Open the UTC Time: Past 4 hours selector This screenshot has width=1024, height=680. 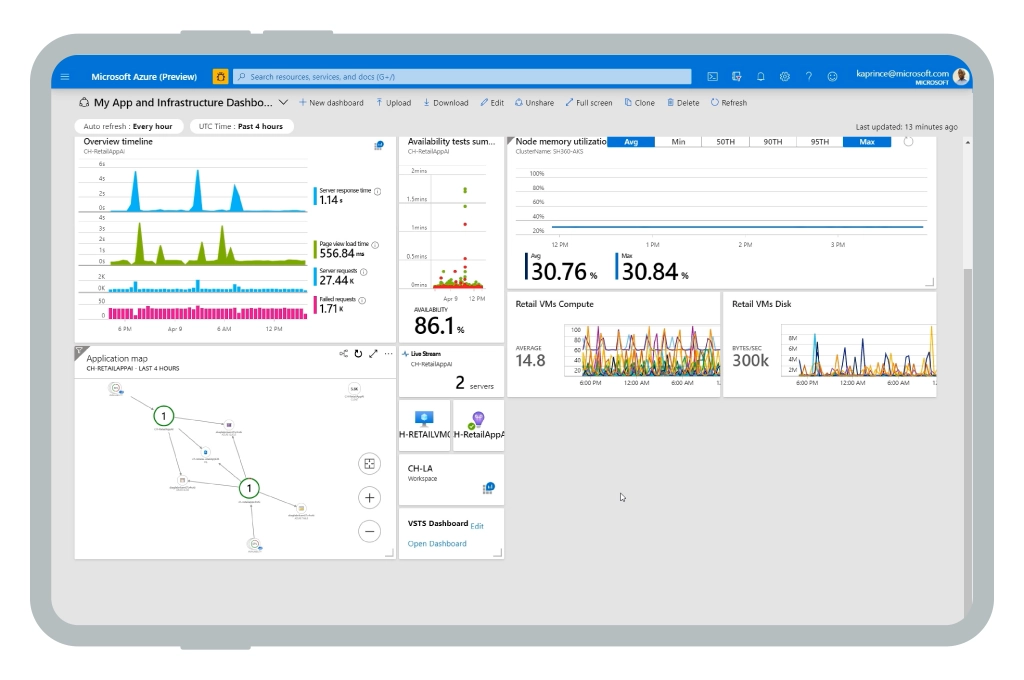(241, 126)
